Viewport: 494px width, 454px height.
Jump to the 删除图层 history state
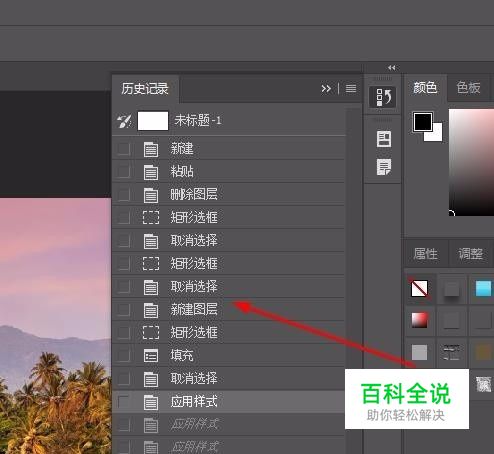229,195
